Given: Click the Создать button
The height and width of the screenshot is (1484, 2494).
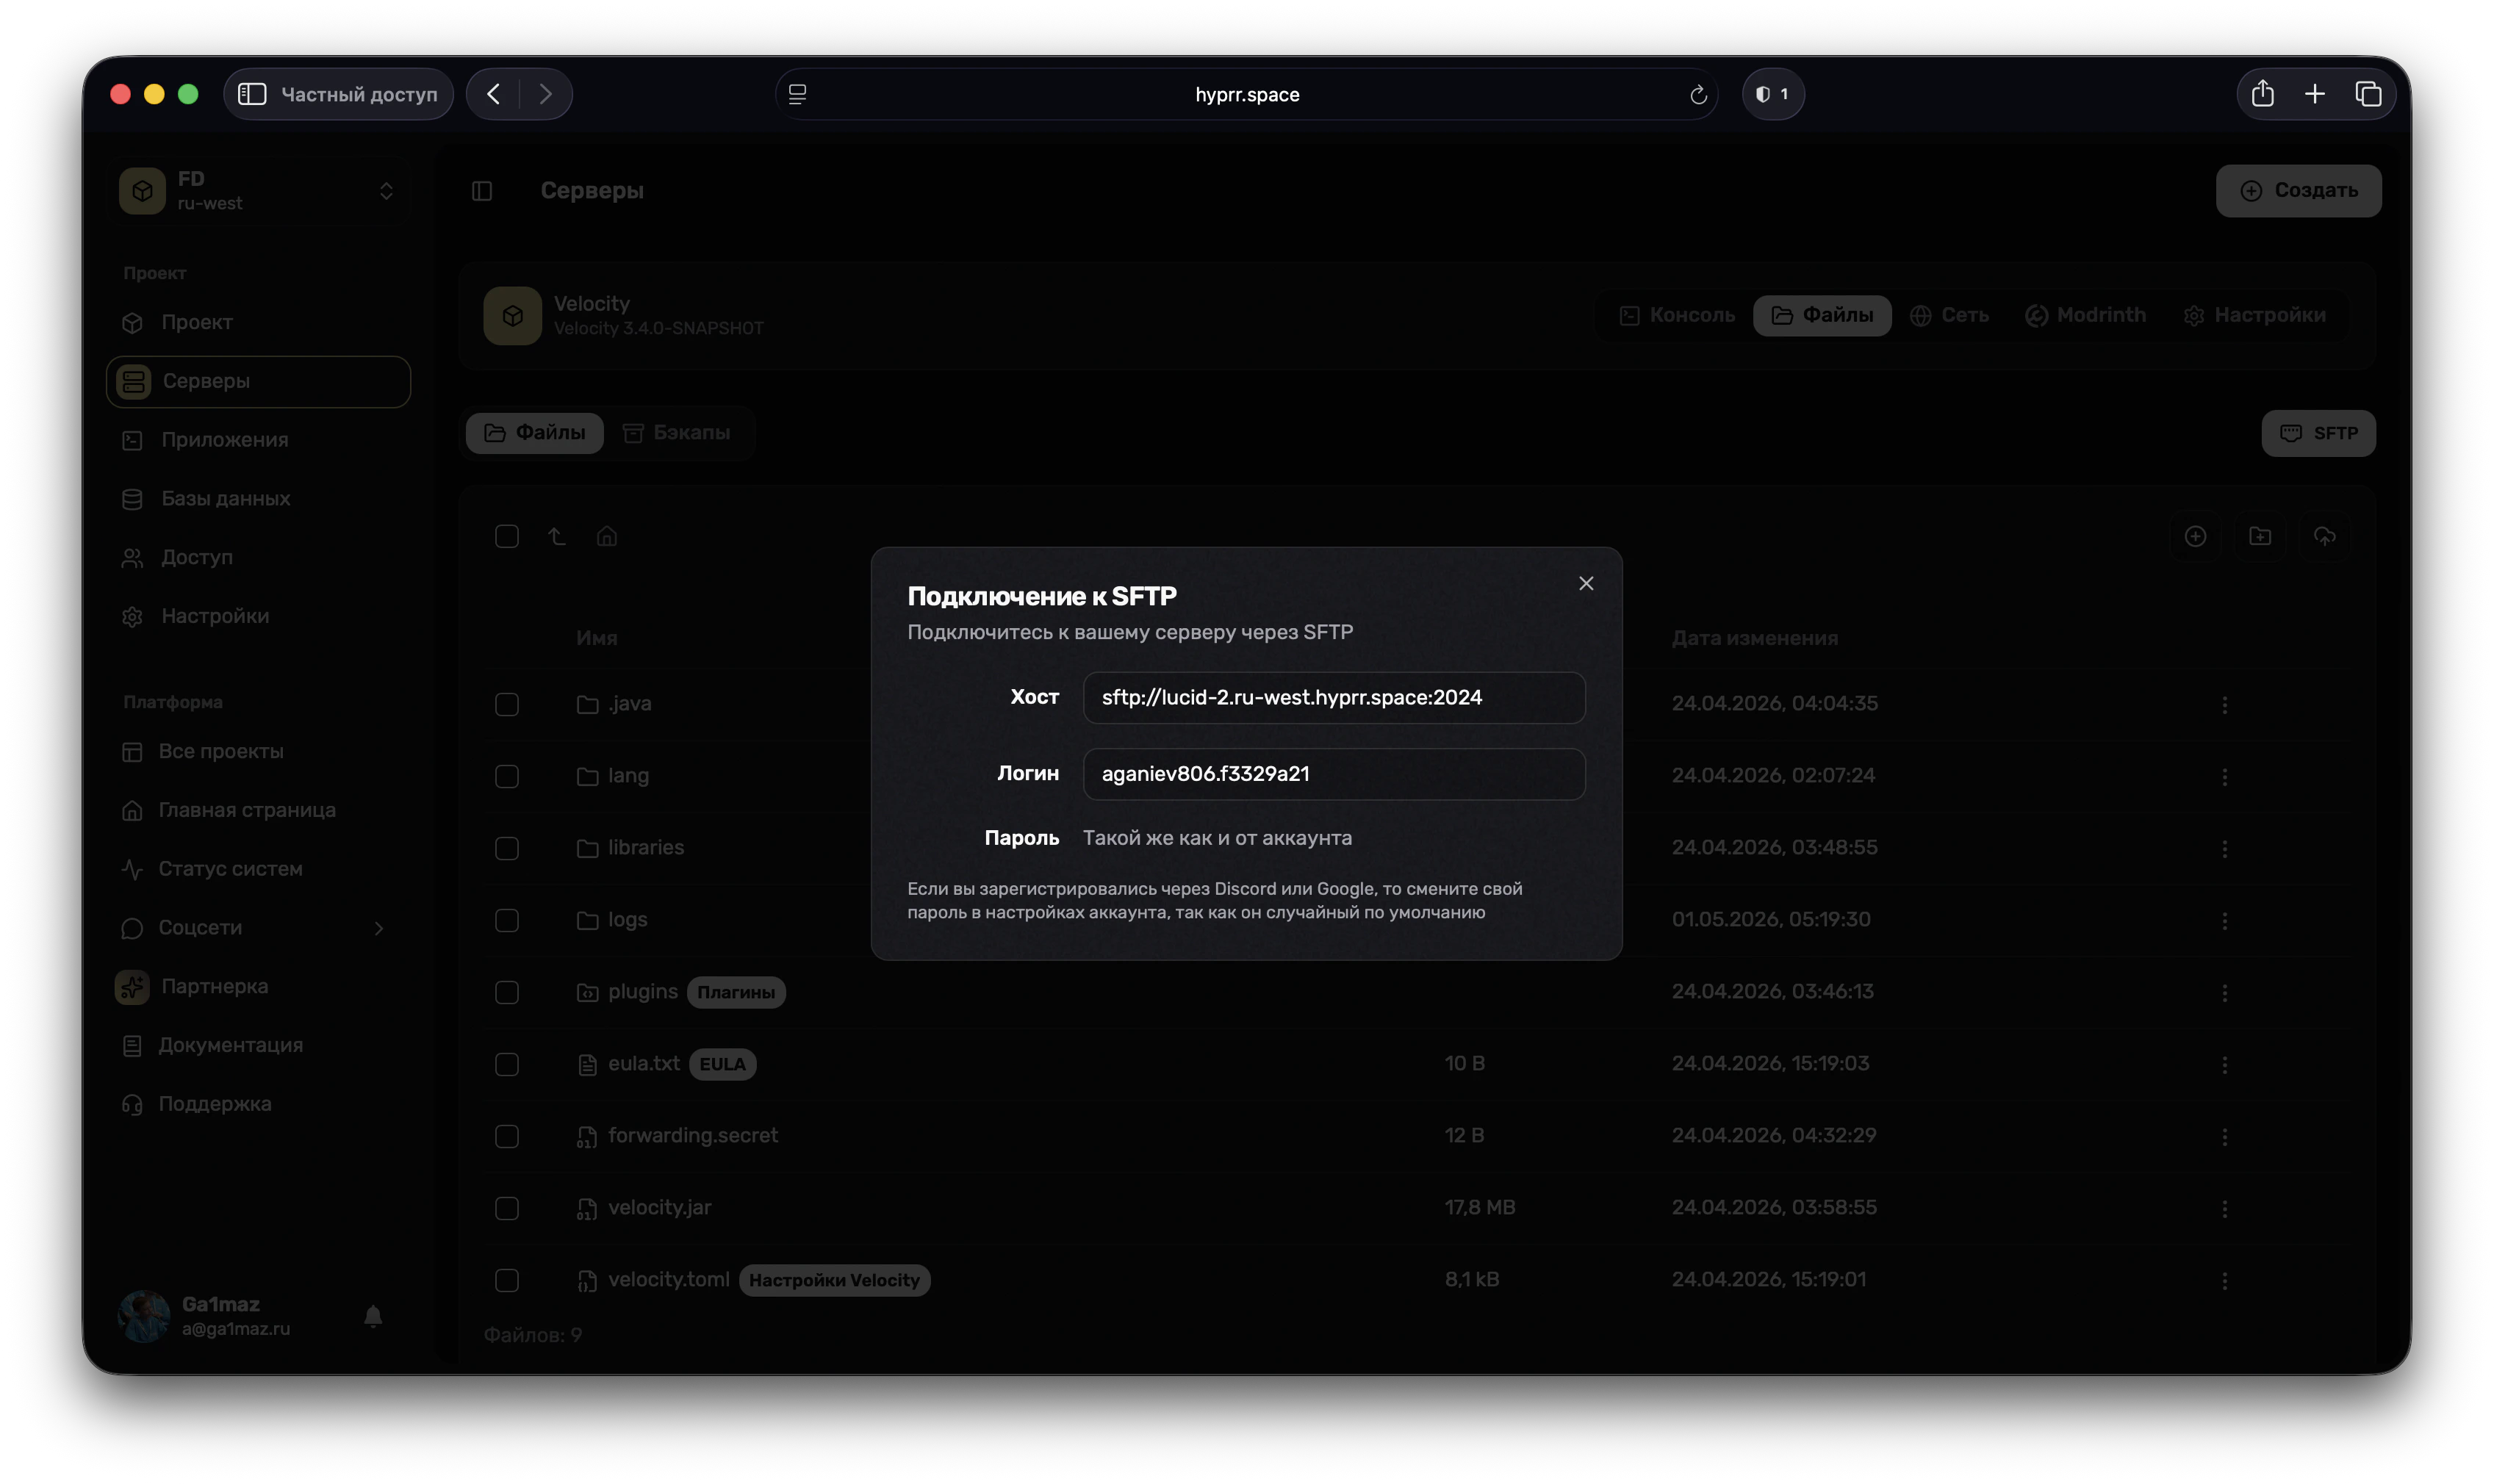Looking at the screenshot, I should [2298, 190].
